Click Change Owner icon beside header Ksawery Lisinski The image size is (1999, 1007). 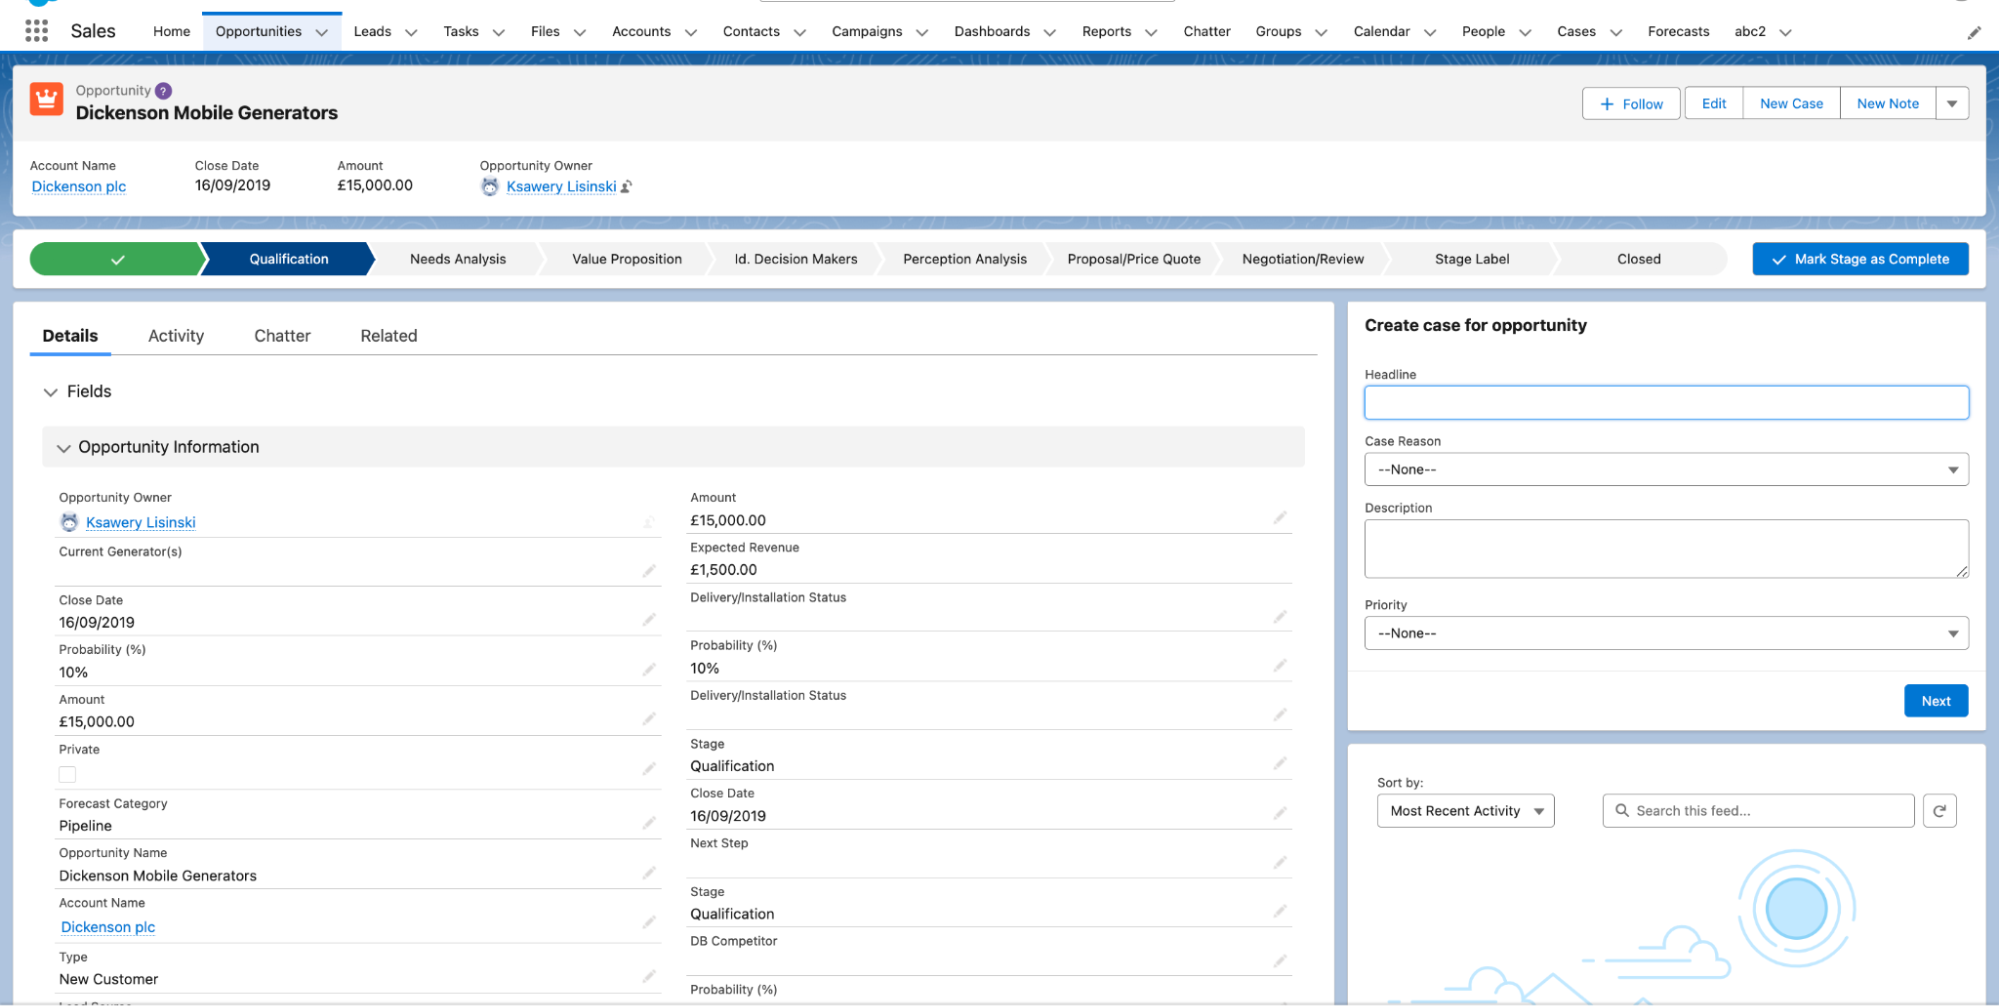[627, 187]
